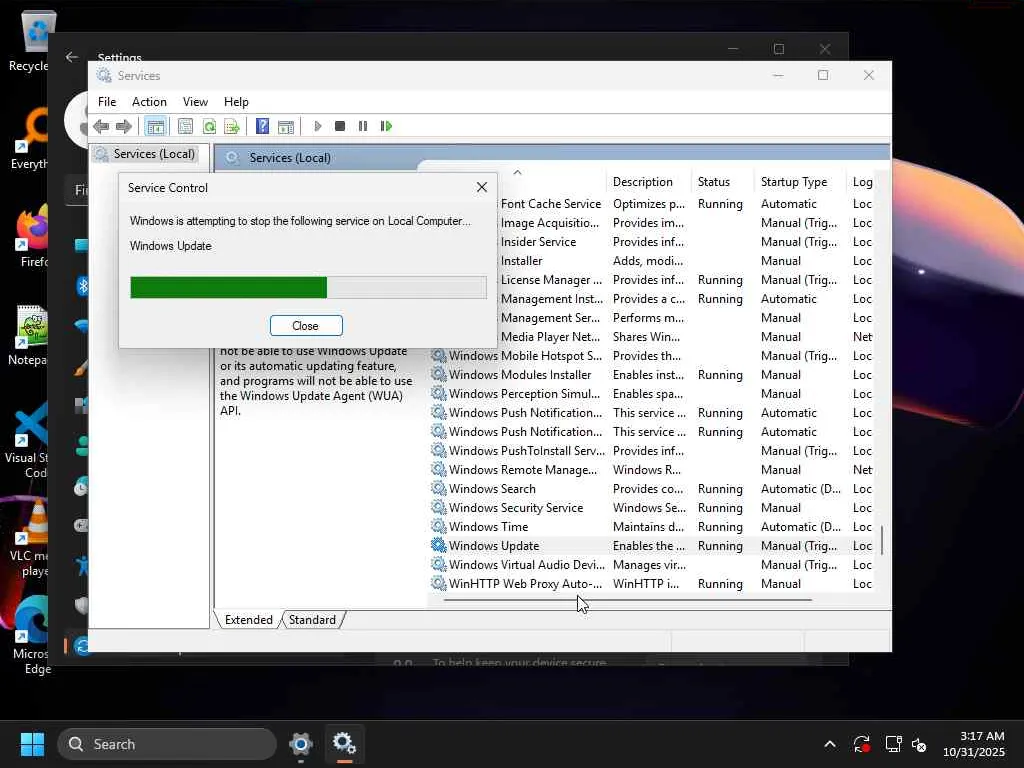Open the Recycle Bin desktop icon
The height and width of the screenshot is (768, 1024).
click(28, 42)
